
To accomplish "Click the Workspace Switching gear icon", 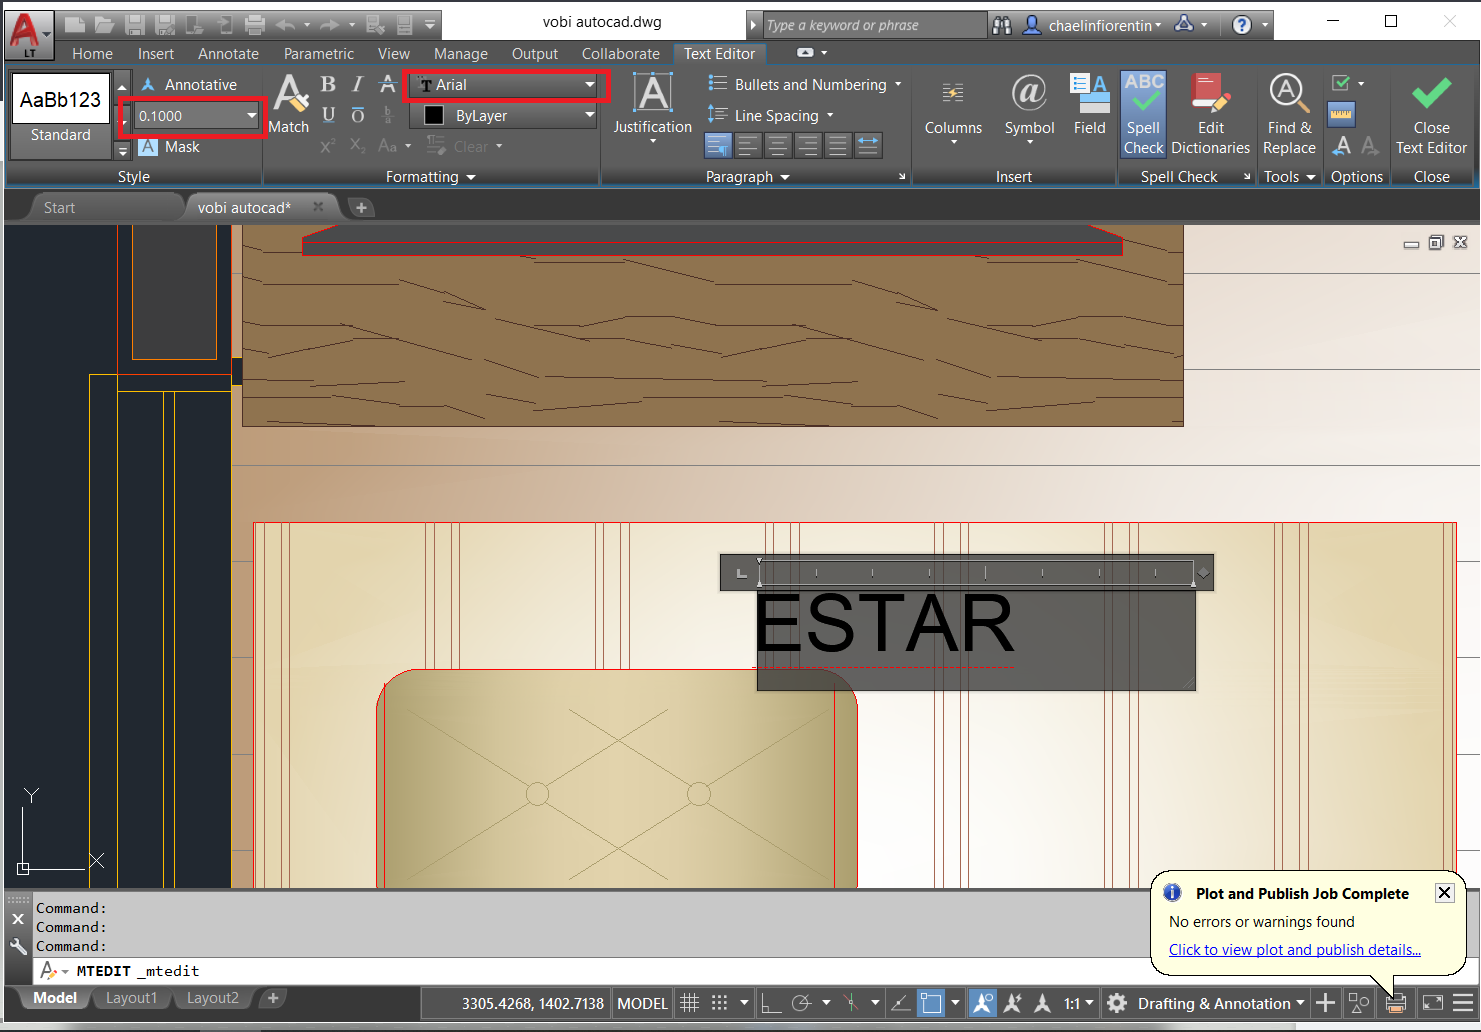I will (1117, 1003).
